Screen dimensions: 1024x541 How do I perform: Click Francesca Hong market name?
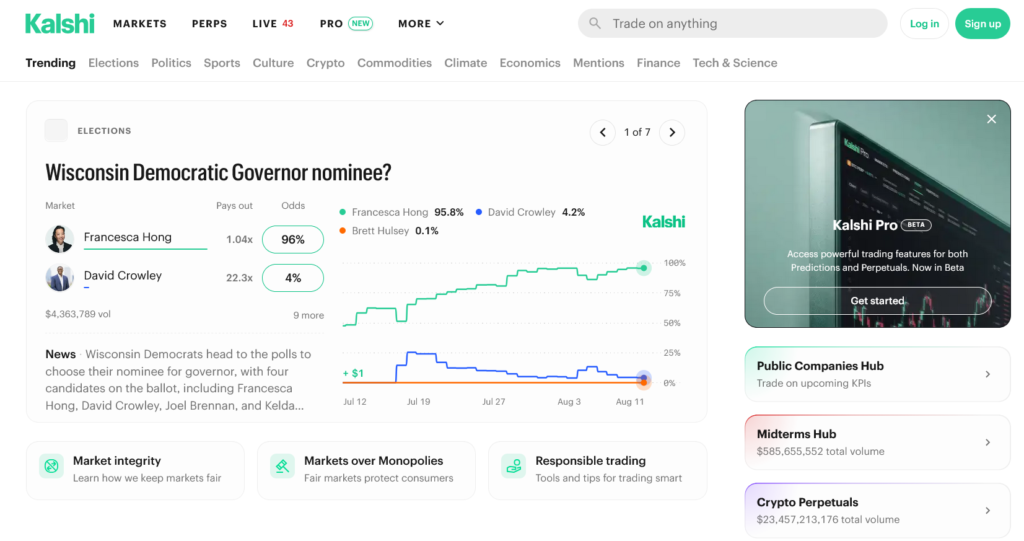[x=127, y=237]
